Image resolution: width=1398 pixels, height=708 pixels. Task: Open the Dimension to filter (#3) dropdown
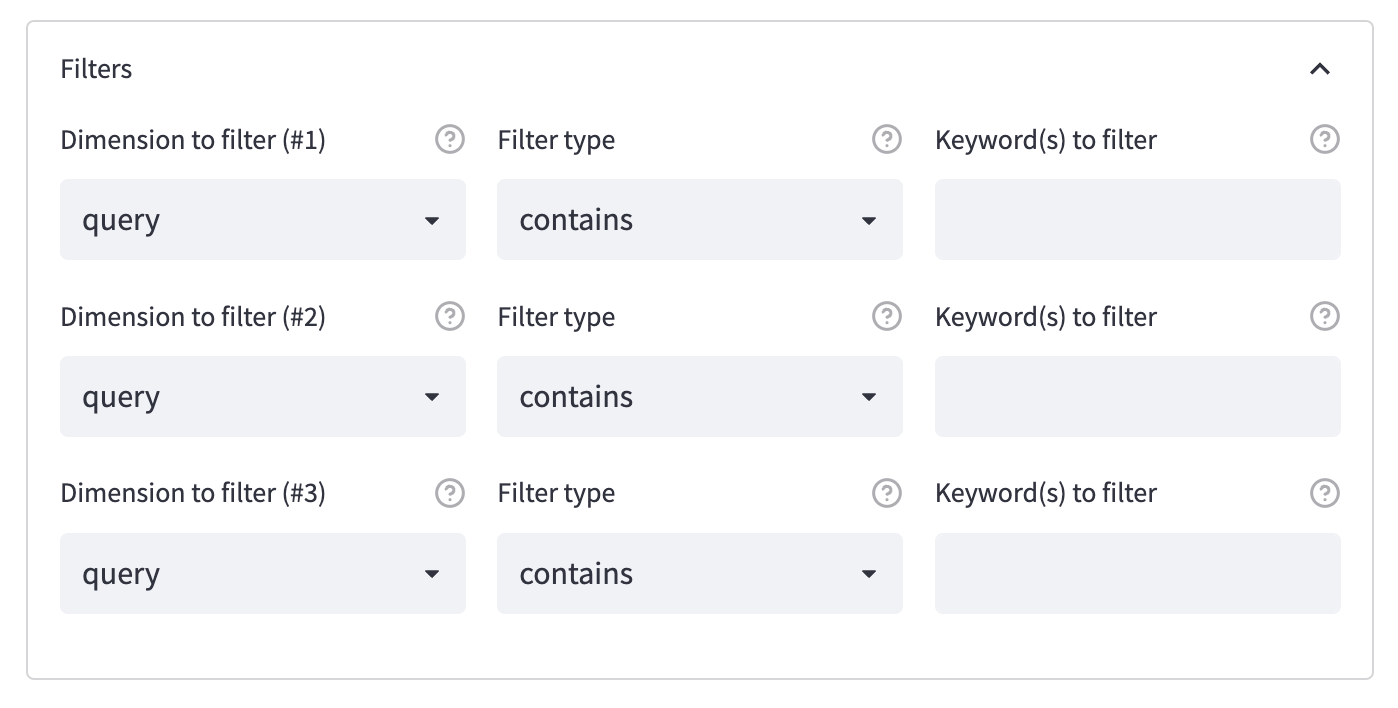(262, 574)
